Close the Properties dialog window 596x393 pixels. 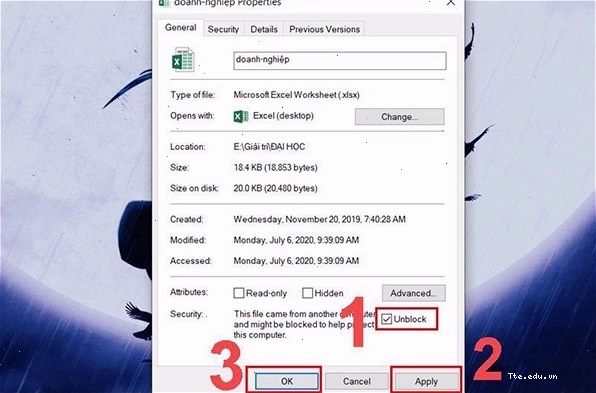click(451, 3)
